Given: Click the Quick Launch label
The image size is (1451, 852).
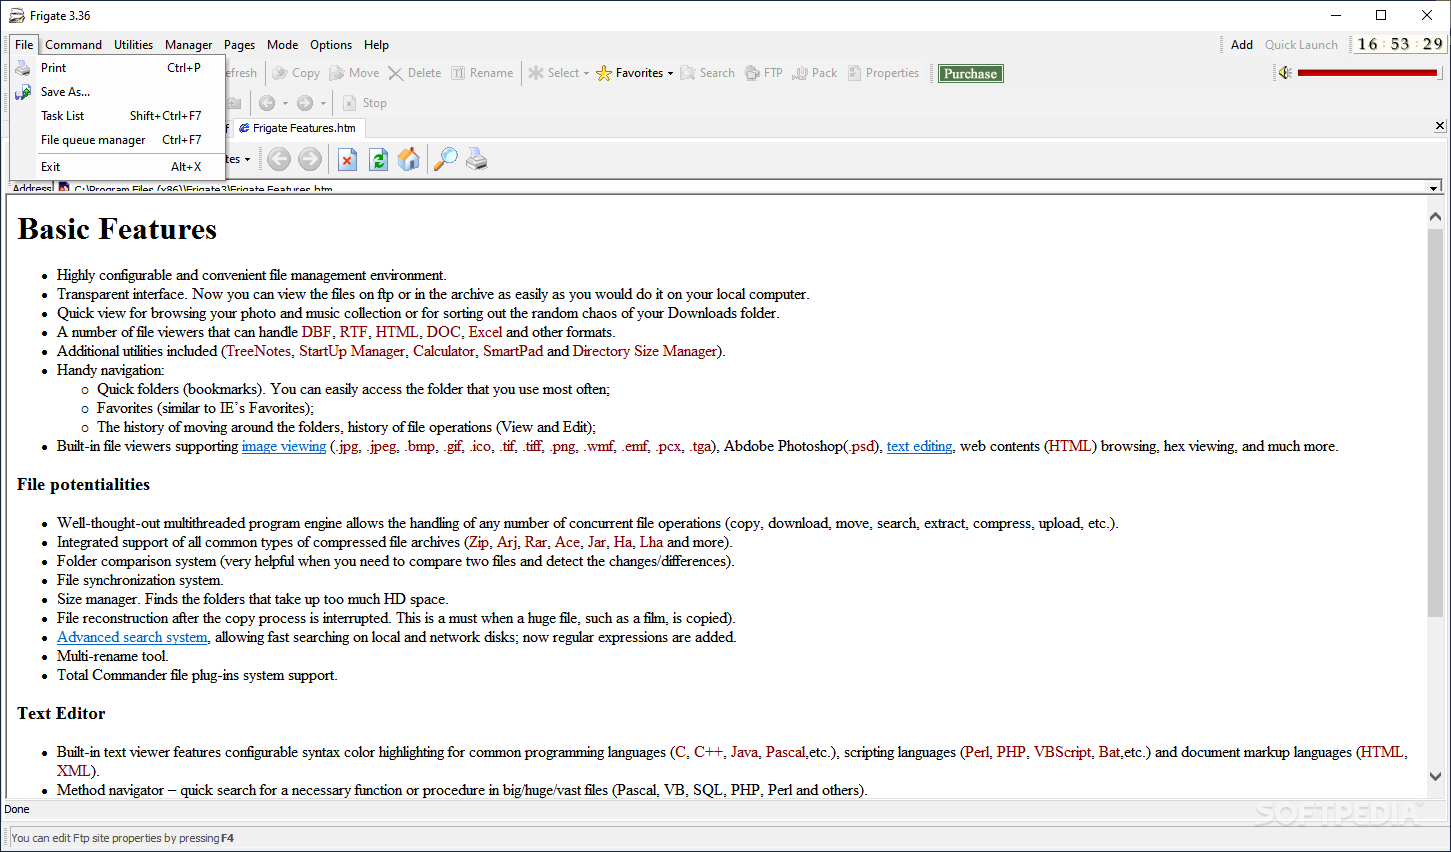Looking at the screenshot, I should coord(1301,45).
